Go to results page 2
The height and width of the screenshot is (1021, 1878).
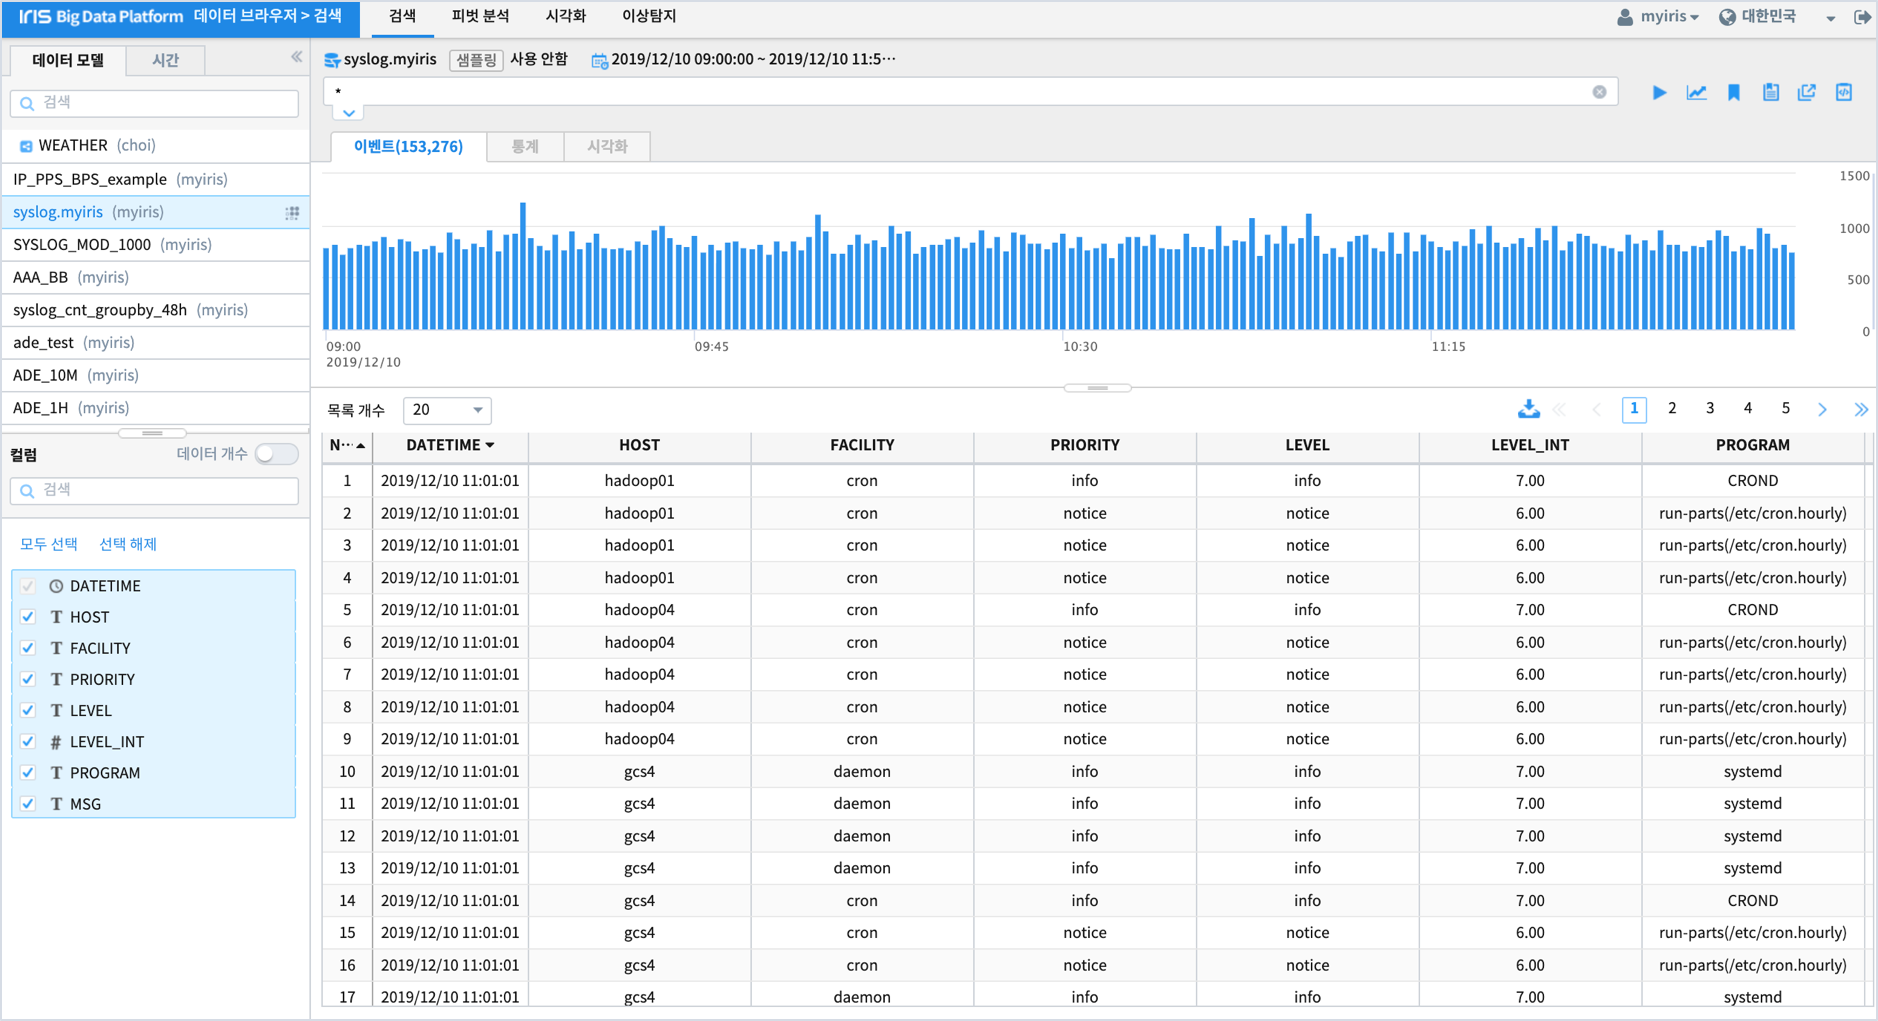click(1672, 409)
